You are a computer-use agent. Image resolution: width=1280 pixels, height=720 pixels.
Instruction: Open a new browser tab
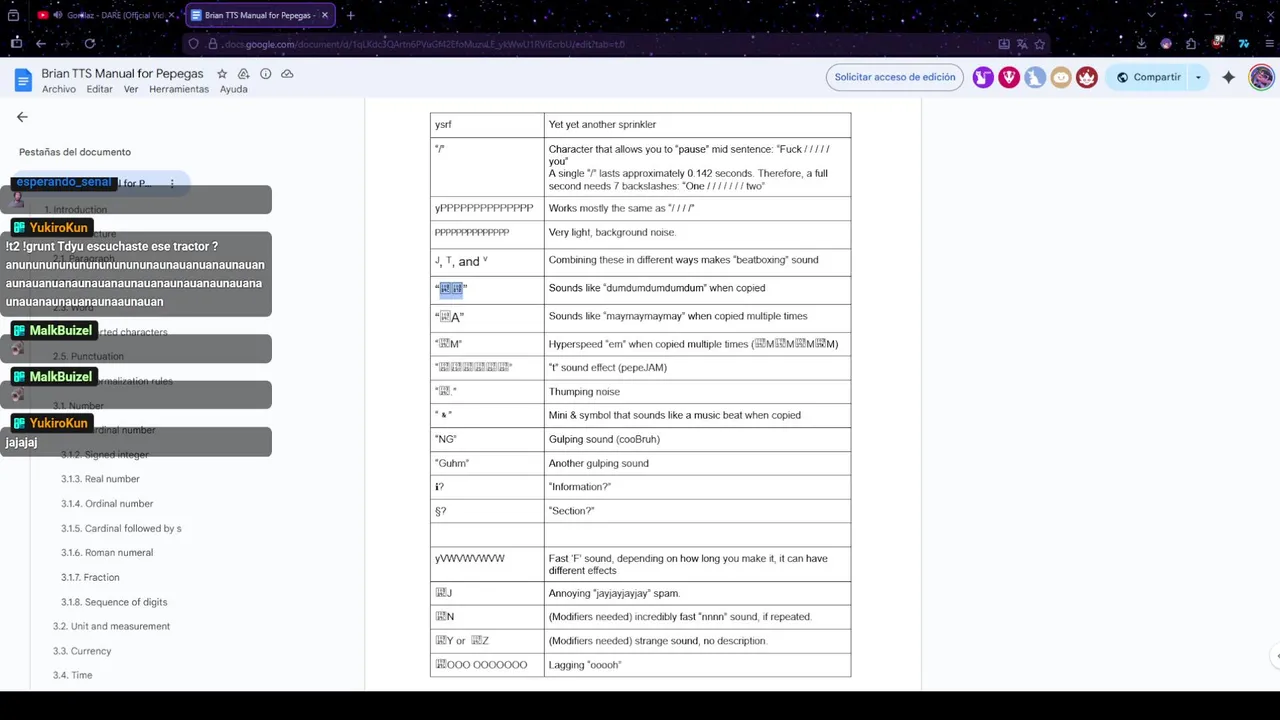coord(350,15)
